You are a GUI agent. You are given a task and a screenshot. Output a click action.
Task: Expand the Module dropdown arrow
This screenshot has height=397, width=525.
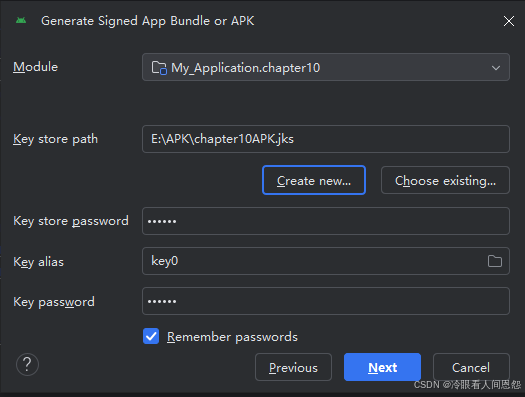point(496,68)
